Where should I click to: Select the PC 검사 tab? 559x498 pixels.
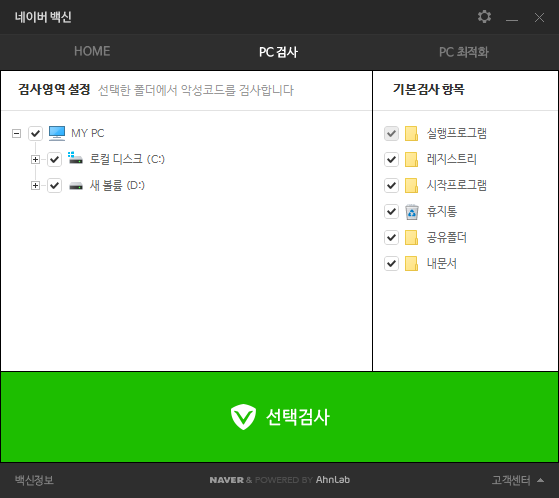[x=278, y=52]
